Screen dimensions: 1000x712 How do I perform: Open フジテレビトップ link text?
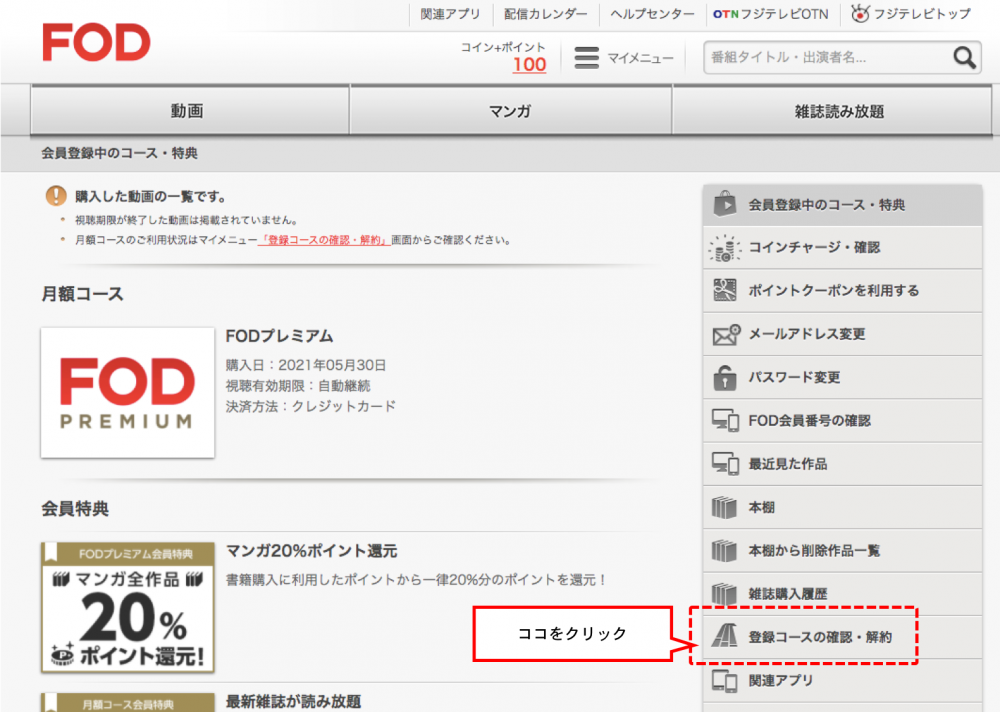(922, 14)
